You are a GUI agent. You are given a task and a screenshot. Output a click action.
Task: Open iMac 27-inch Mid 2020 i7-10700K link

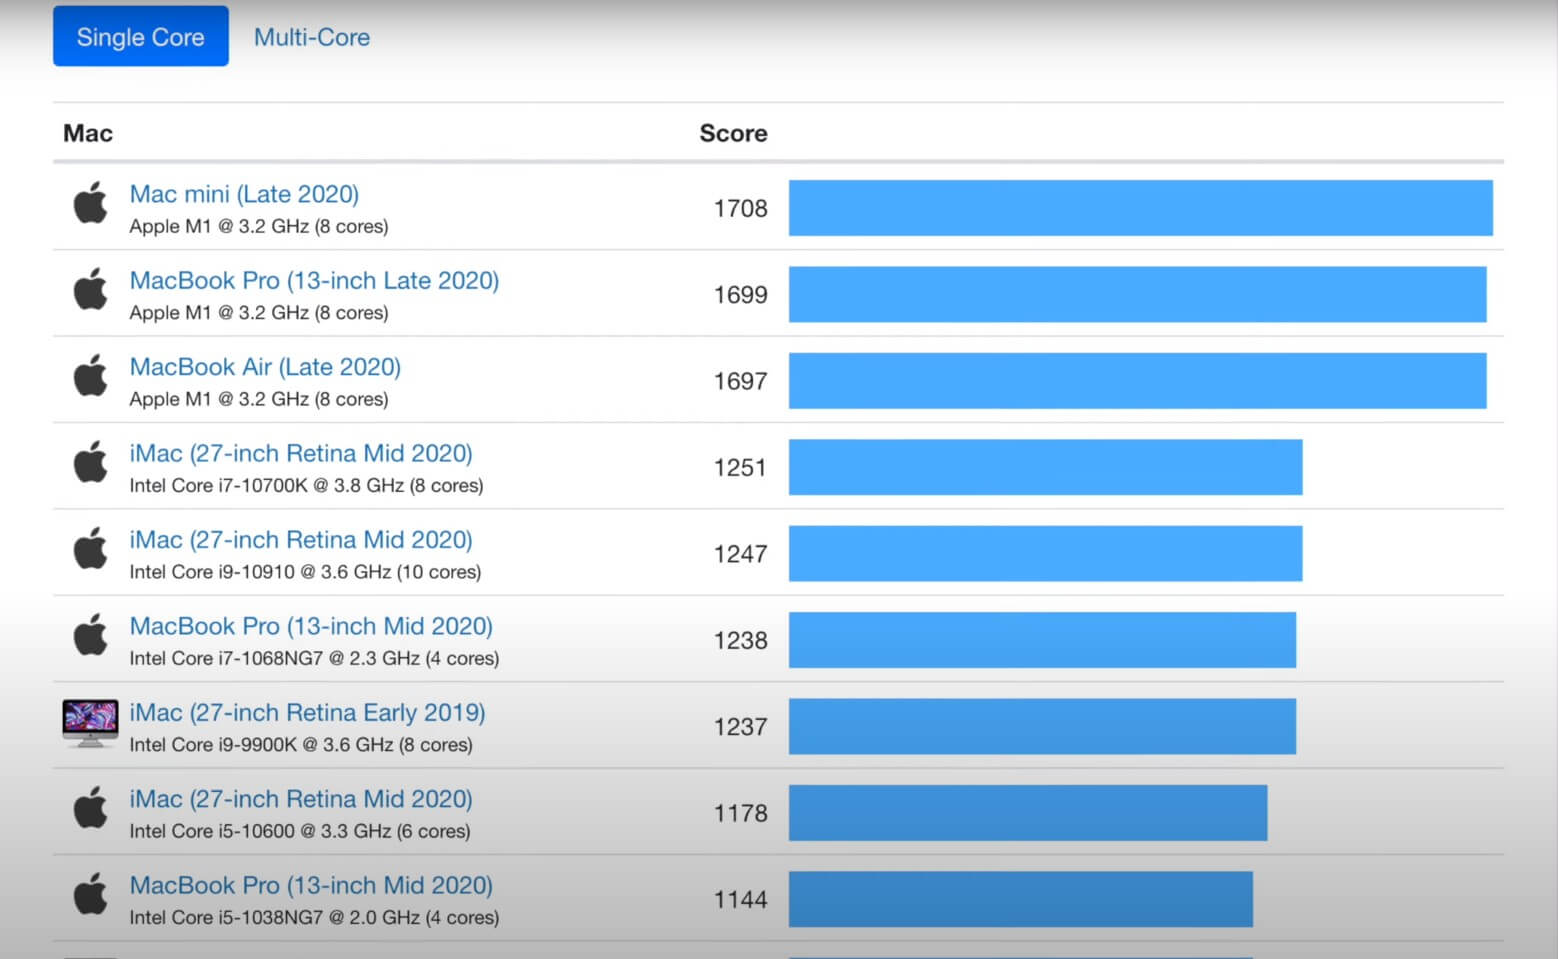point(301,453)
